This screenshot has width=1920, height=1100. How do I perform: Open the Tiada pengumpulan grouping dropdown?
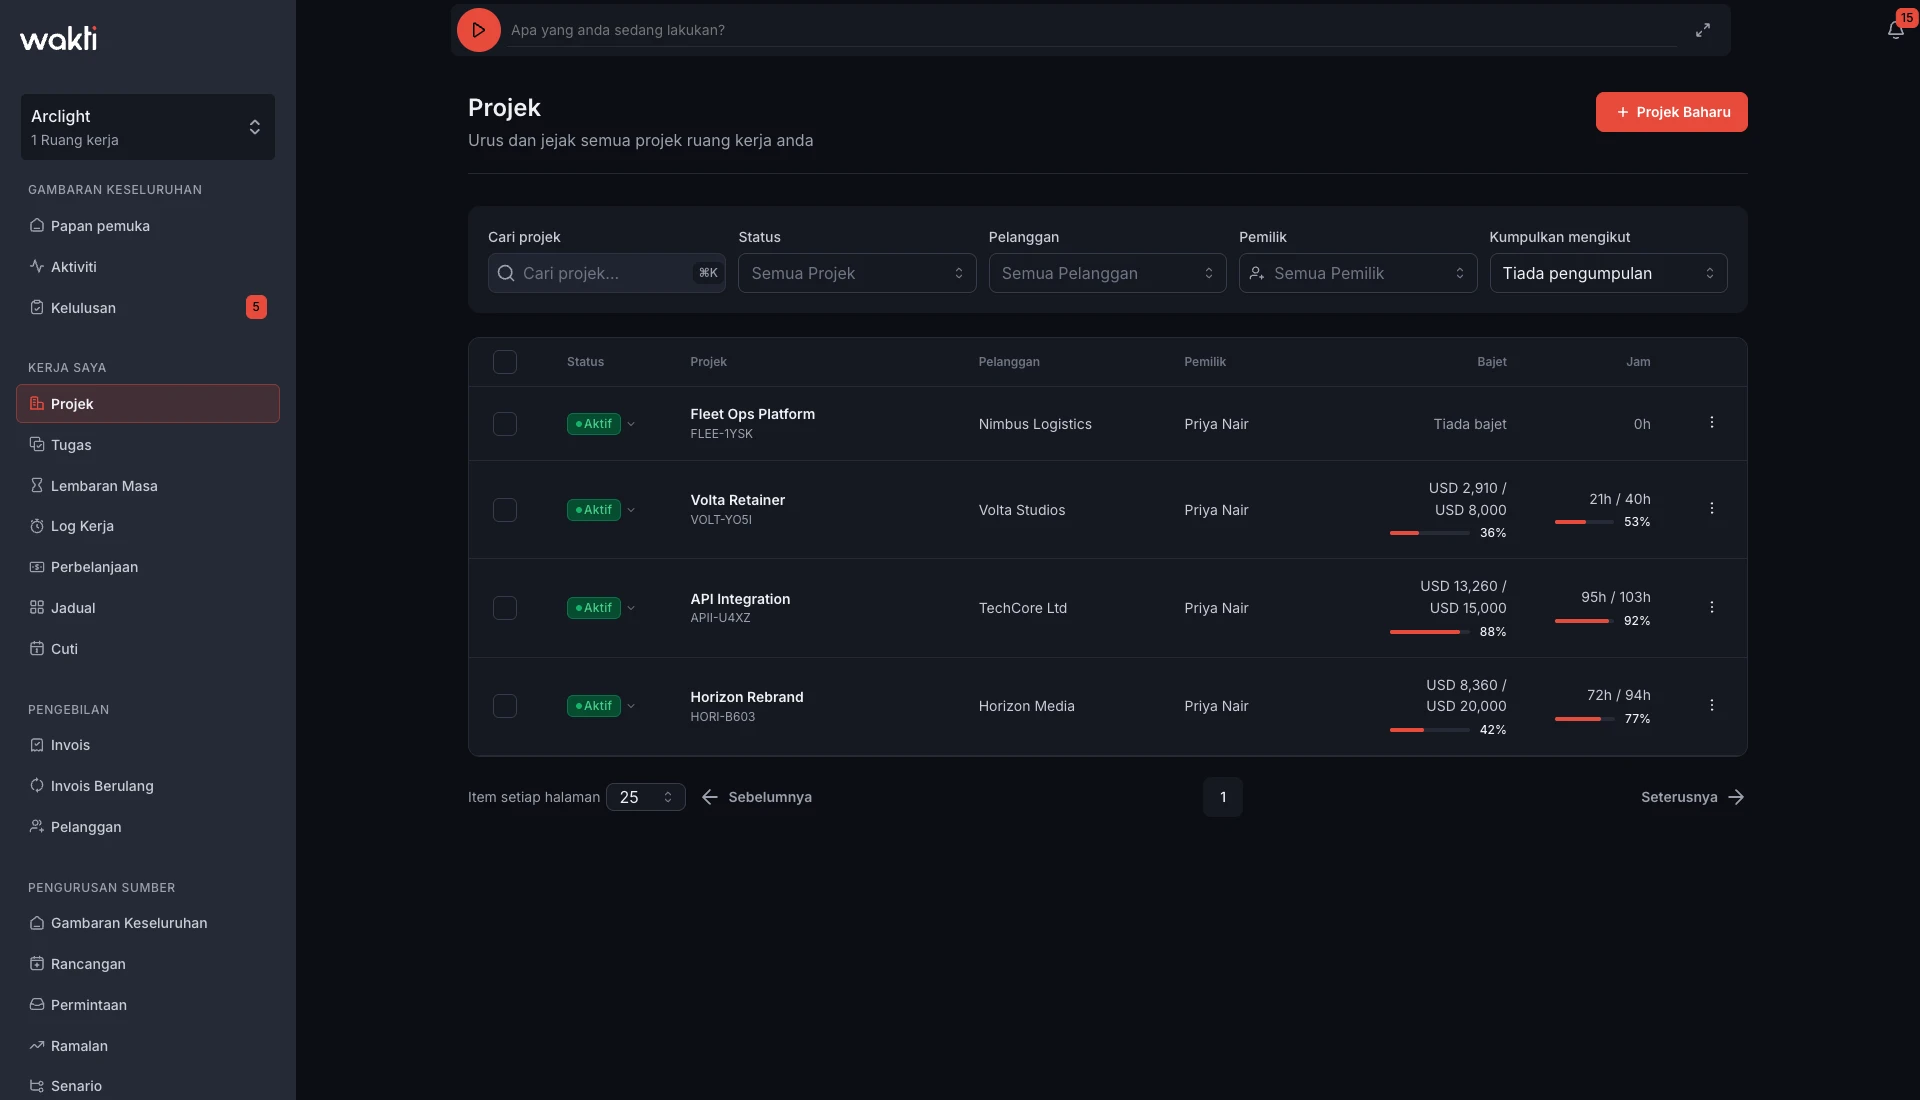pyautogui.click(x=1608, y=273)
